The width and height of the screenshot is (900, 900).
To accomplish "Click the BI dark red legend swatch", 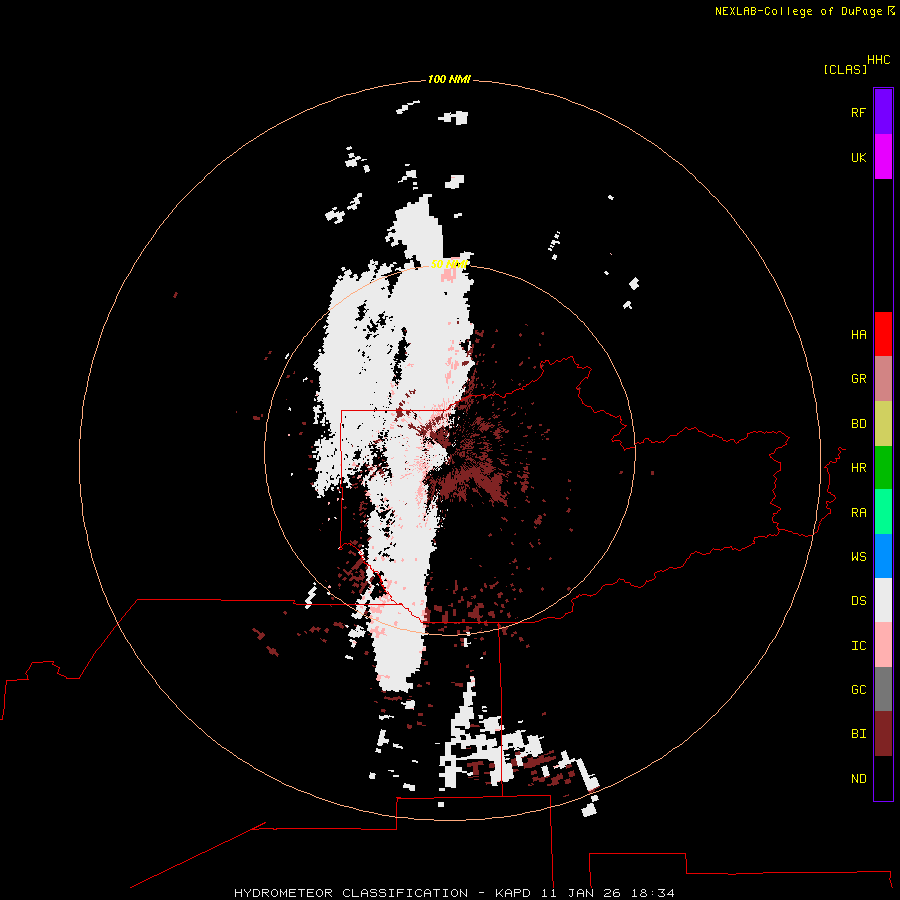I will click(883, 734).
